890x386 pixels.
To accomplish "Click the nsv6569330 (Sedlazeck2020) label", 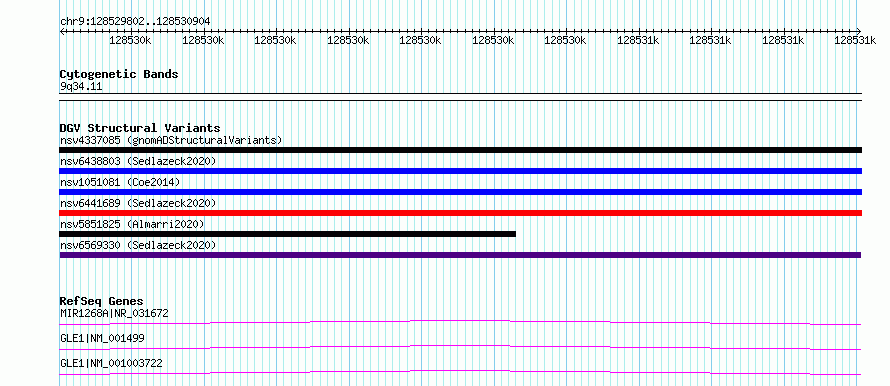I will tap(138, 245).
